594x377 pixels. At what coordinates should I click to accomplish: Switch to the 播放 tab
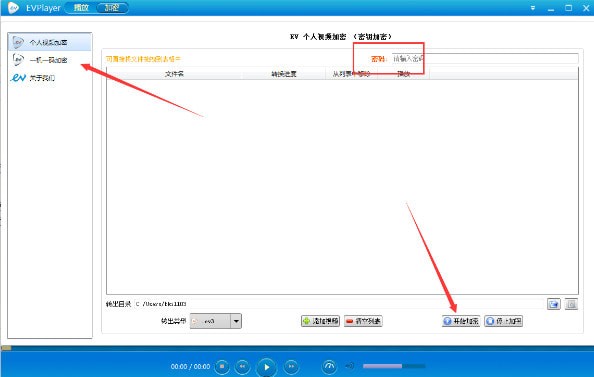81,8
